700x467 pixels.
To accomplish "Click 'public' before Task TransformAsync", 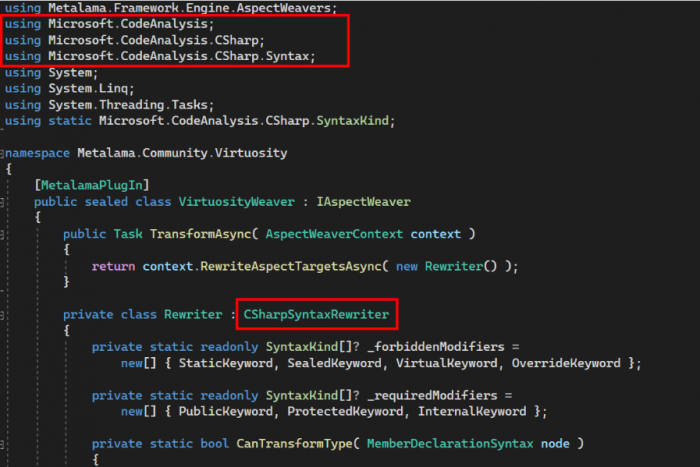I will (x=84, y=234).
